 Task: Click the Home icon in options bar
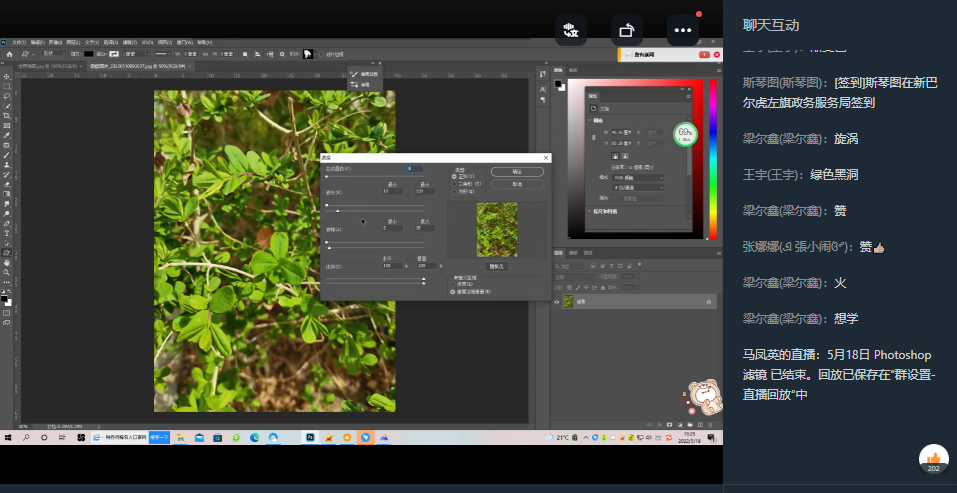[x=9, y=54]
